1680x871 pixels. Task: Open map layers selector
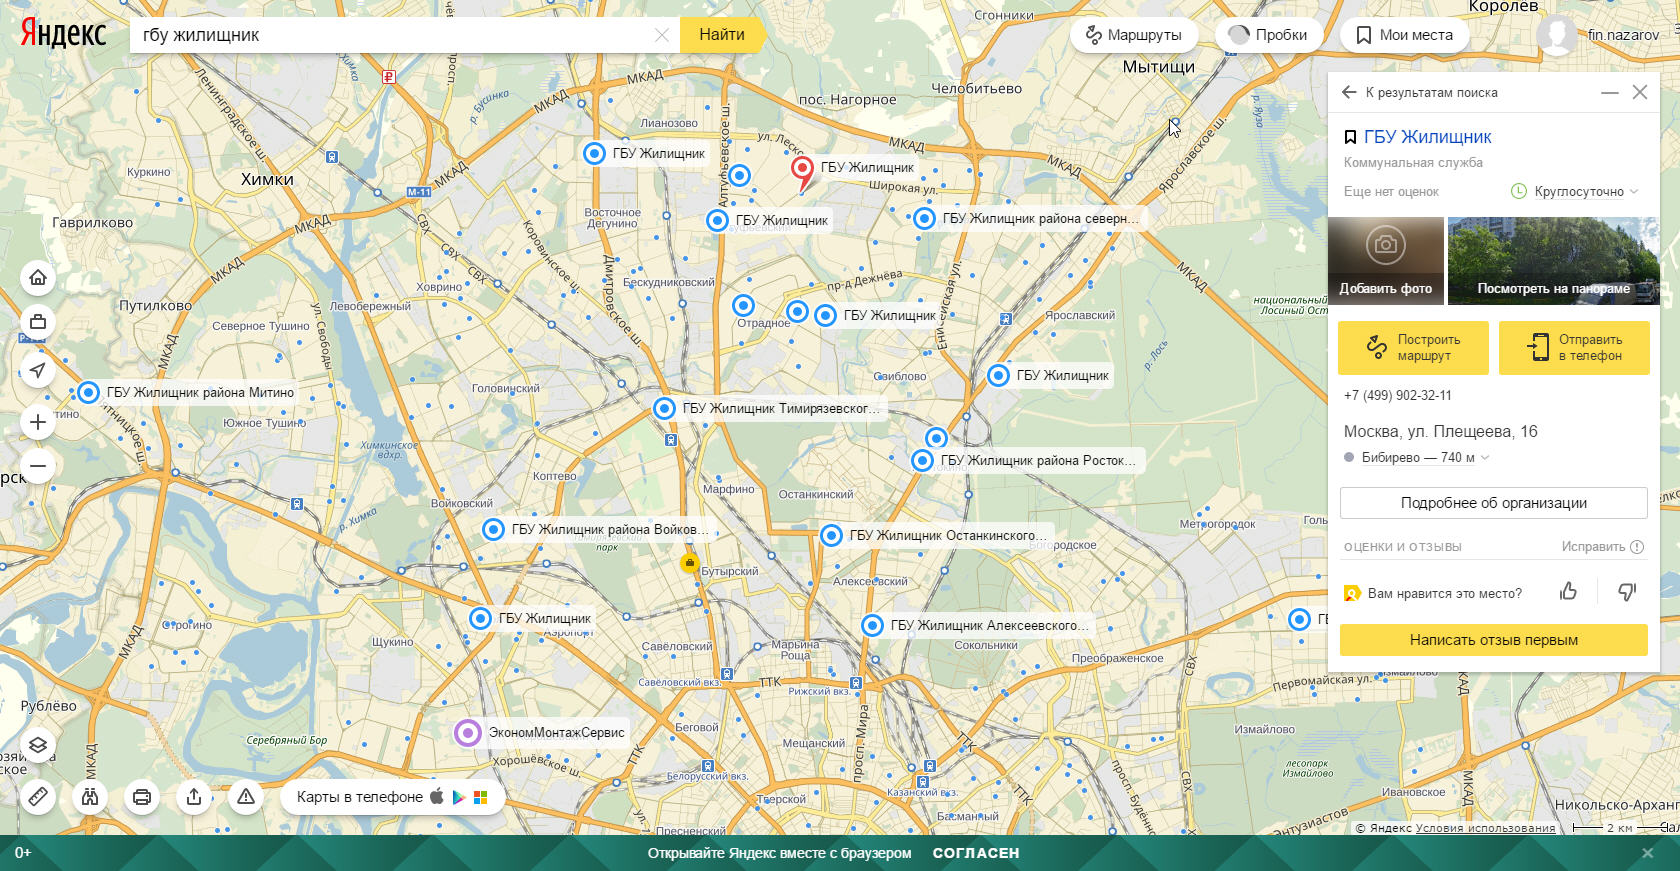click(x=38, y=745)
